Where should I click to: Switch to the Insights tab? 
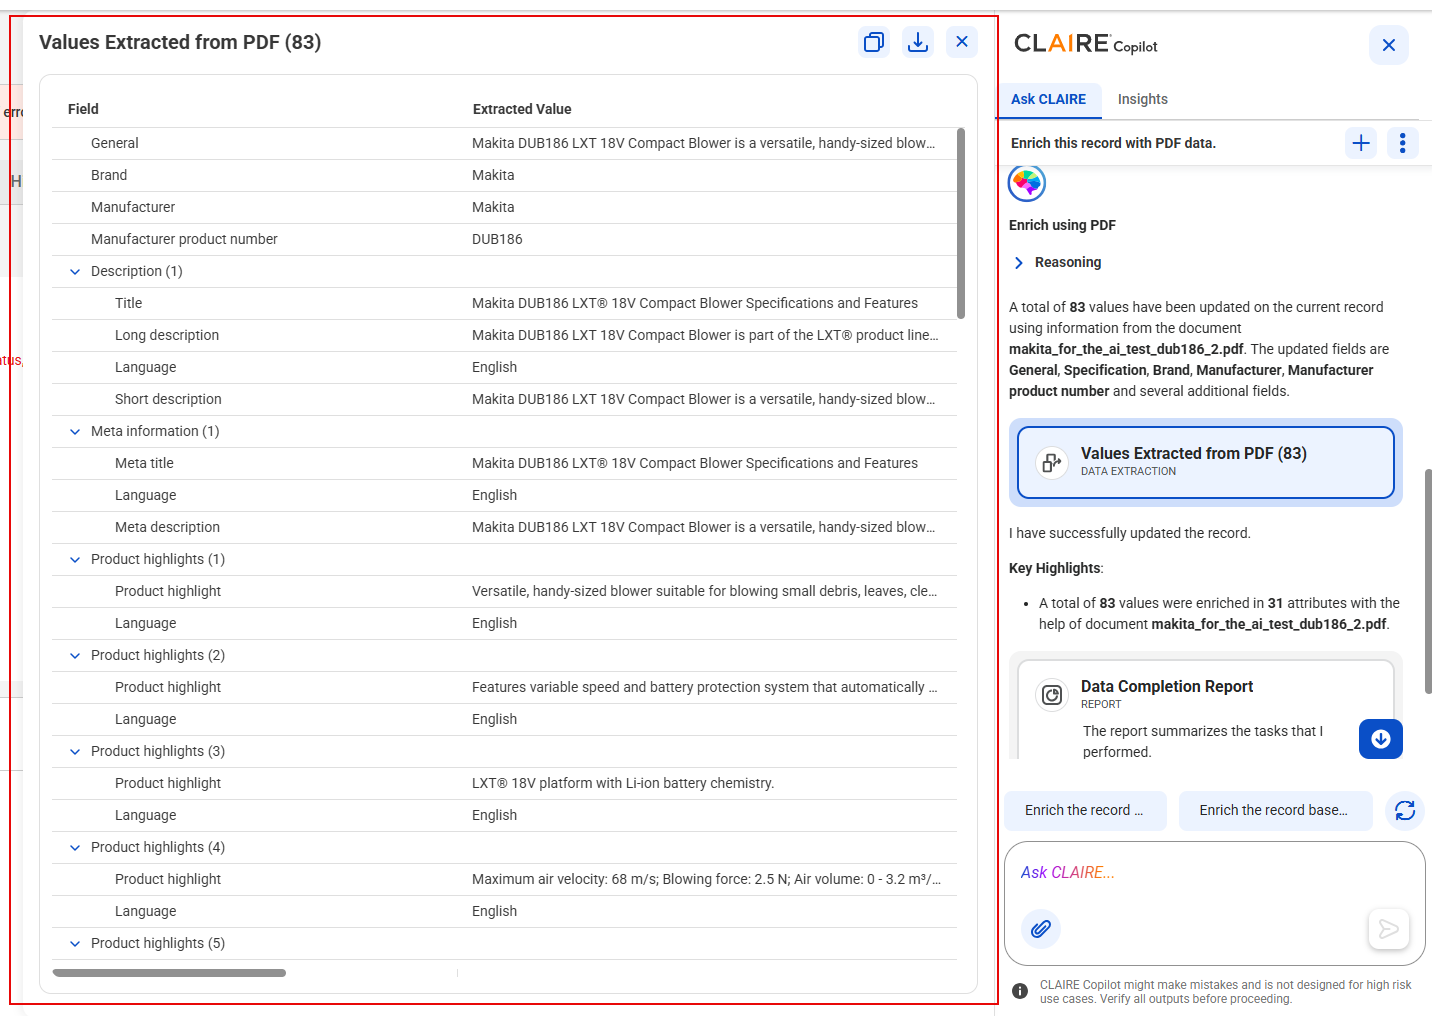tap(1142, 99)
